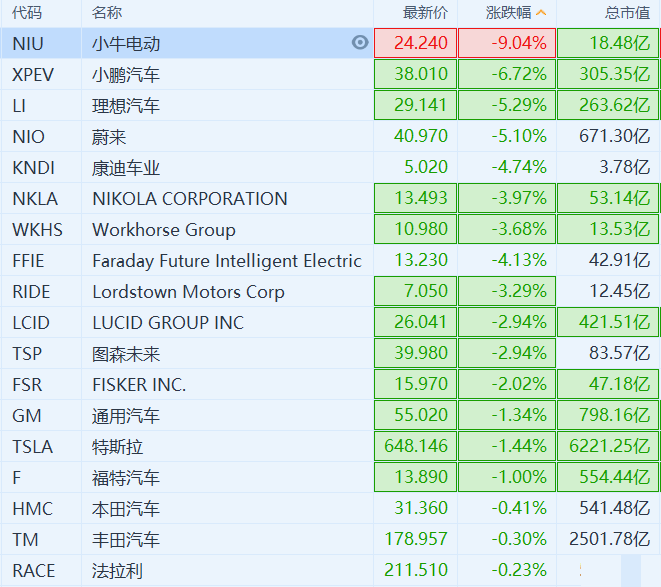Click the -9.04% change cell for NIU
This screenshot has height=587, width=661.
(x=506, y=43)
